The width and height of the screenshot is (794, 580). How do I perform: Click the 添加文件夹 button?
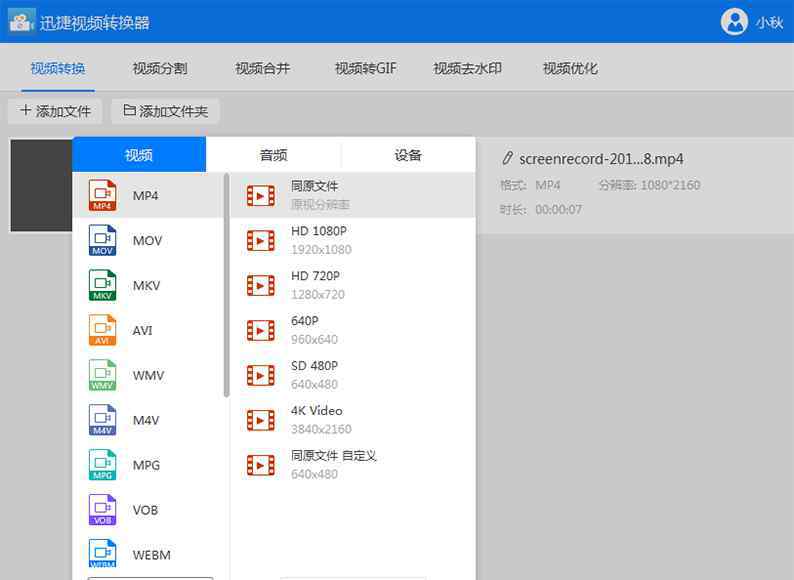pyautogui.click(x=166, y=111)
